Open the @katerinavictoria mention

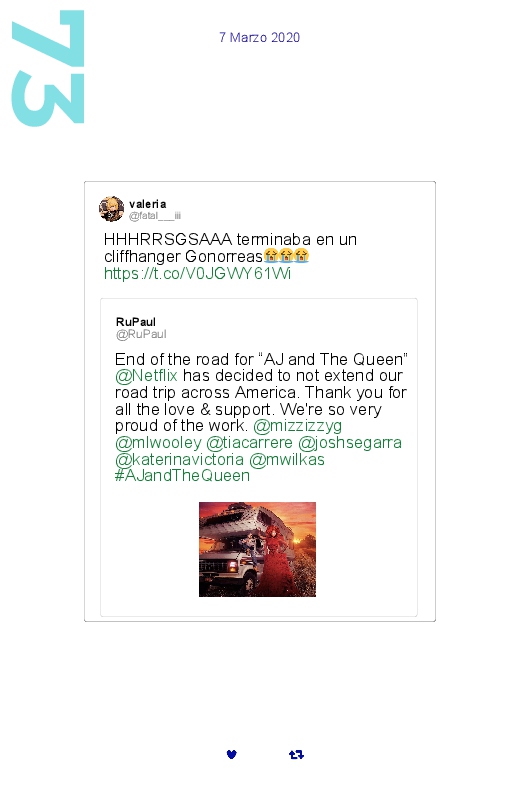tap(179, 459)
